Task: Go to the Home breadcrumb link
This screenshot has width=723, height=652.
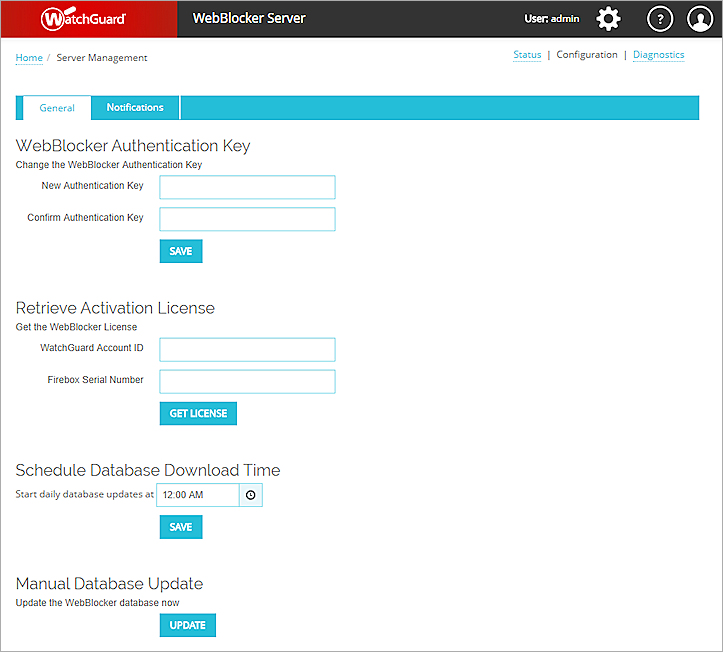Action: (x=29, y=58)
